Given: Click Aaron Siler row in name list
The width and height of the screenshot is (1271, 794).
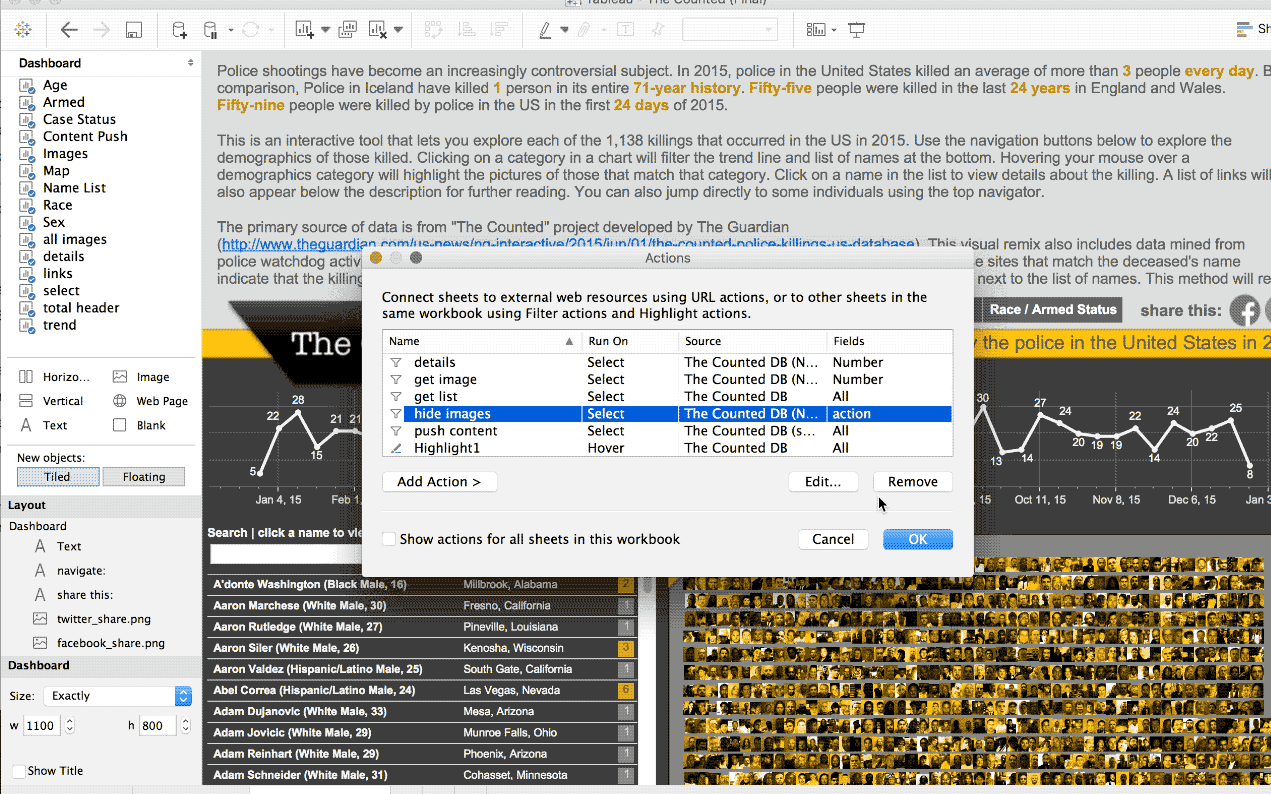Looking at the screenshot, I should [x=421, y=648].
